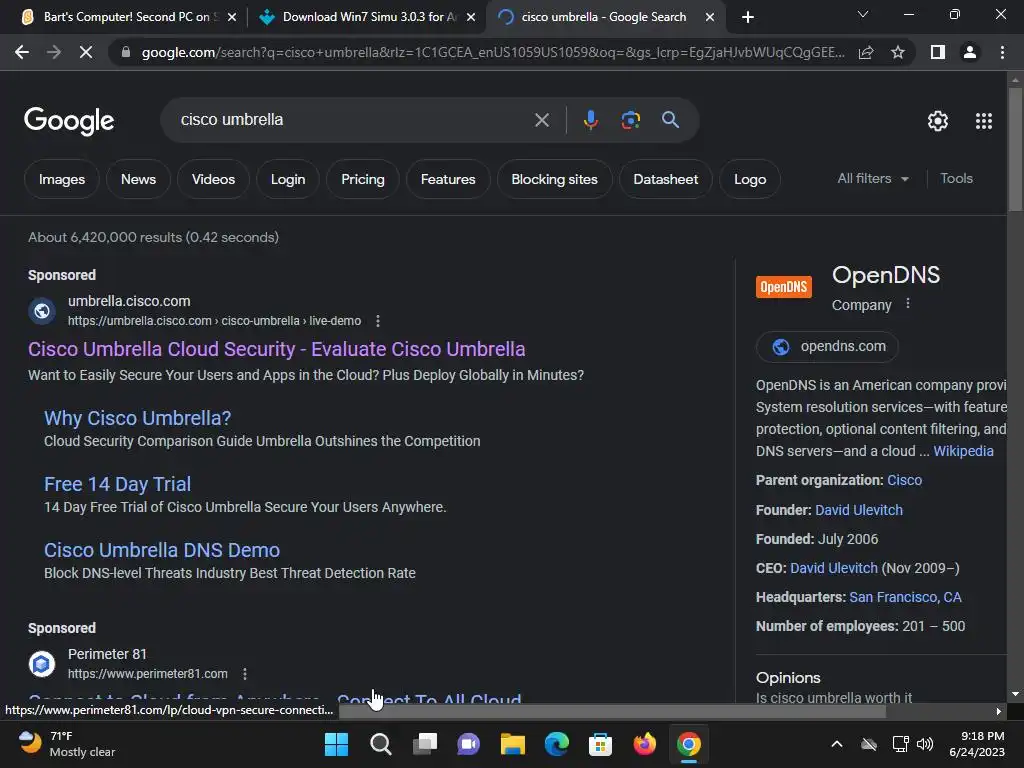Open Microsoft Store from taskbar
This screenshot has height=768, width=1024.
pyautogui.click(x=600, y=744)
